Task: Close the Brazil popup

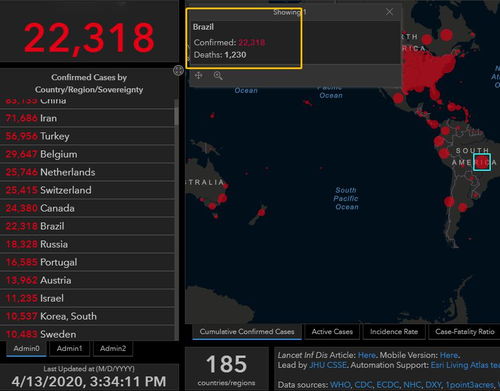Action: 389,12
